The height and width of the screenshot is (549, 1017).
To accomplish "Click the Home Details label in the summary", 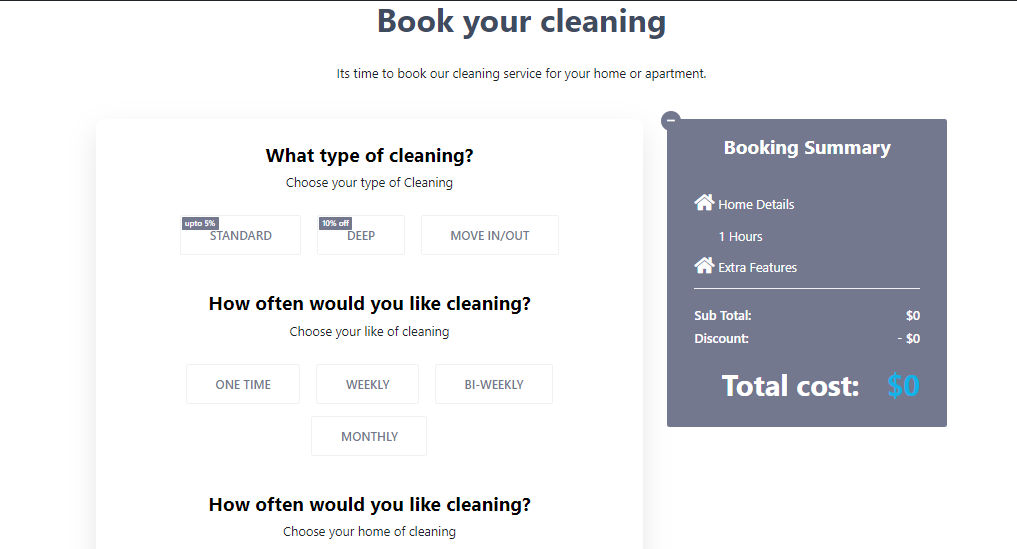I will [x=756, y=204].
